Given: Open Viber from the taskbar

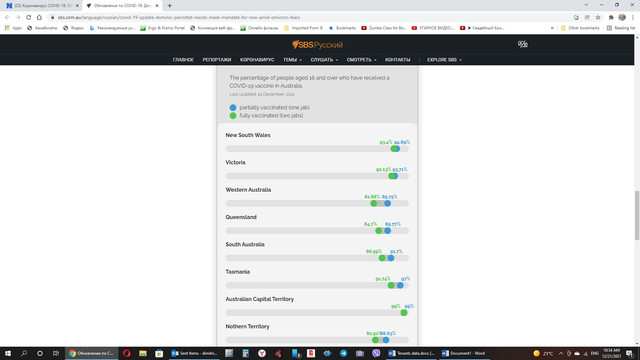Looking at the screenshot, I should (x=376, y=353).
